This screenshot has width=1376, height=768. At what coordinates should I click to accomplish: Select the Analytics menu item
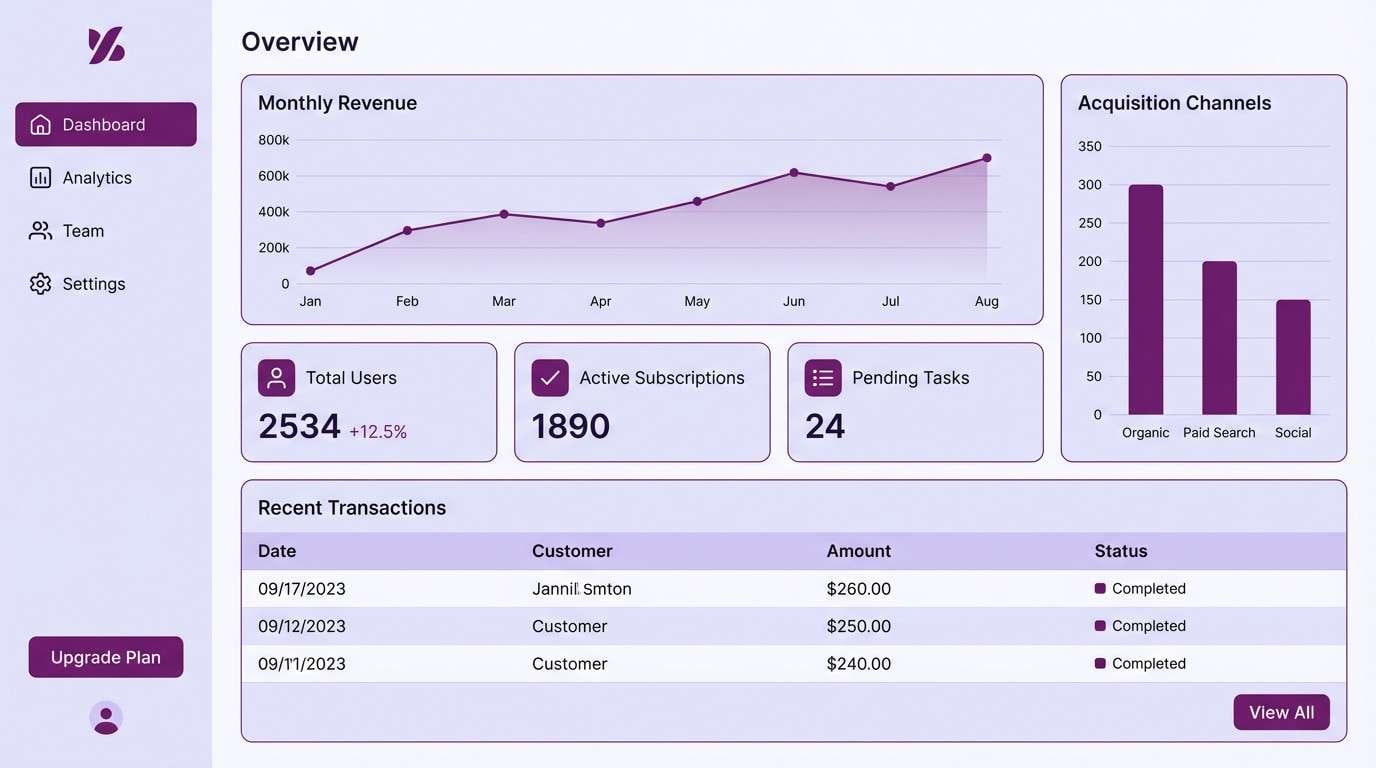pyautogui.click(x=97, y=177)
